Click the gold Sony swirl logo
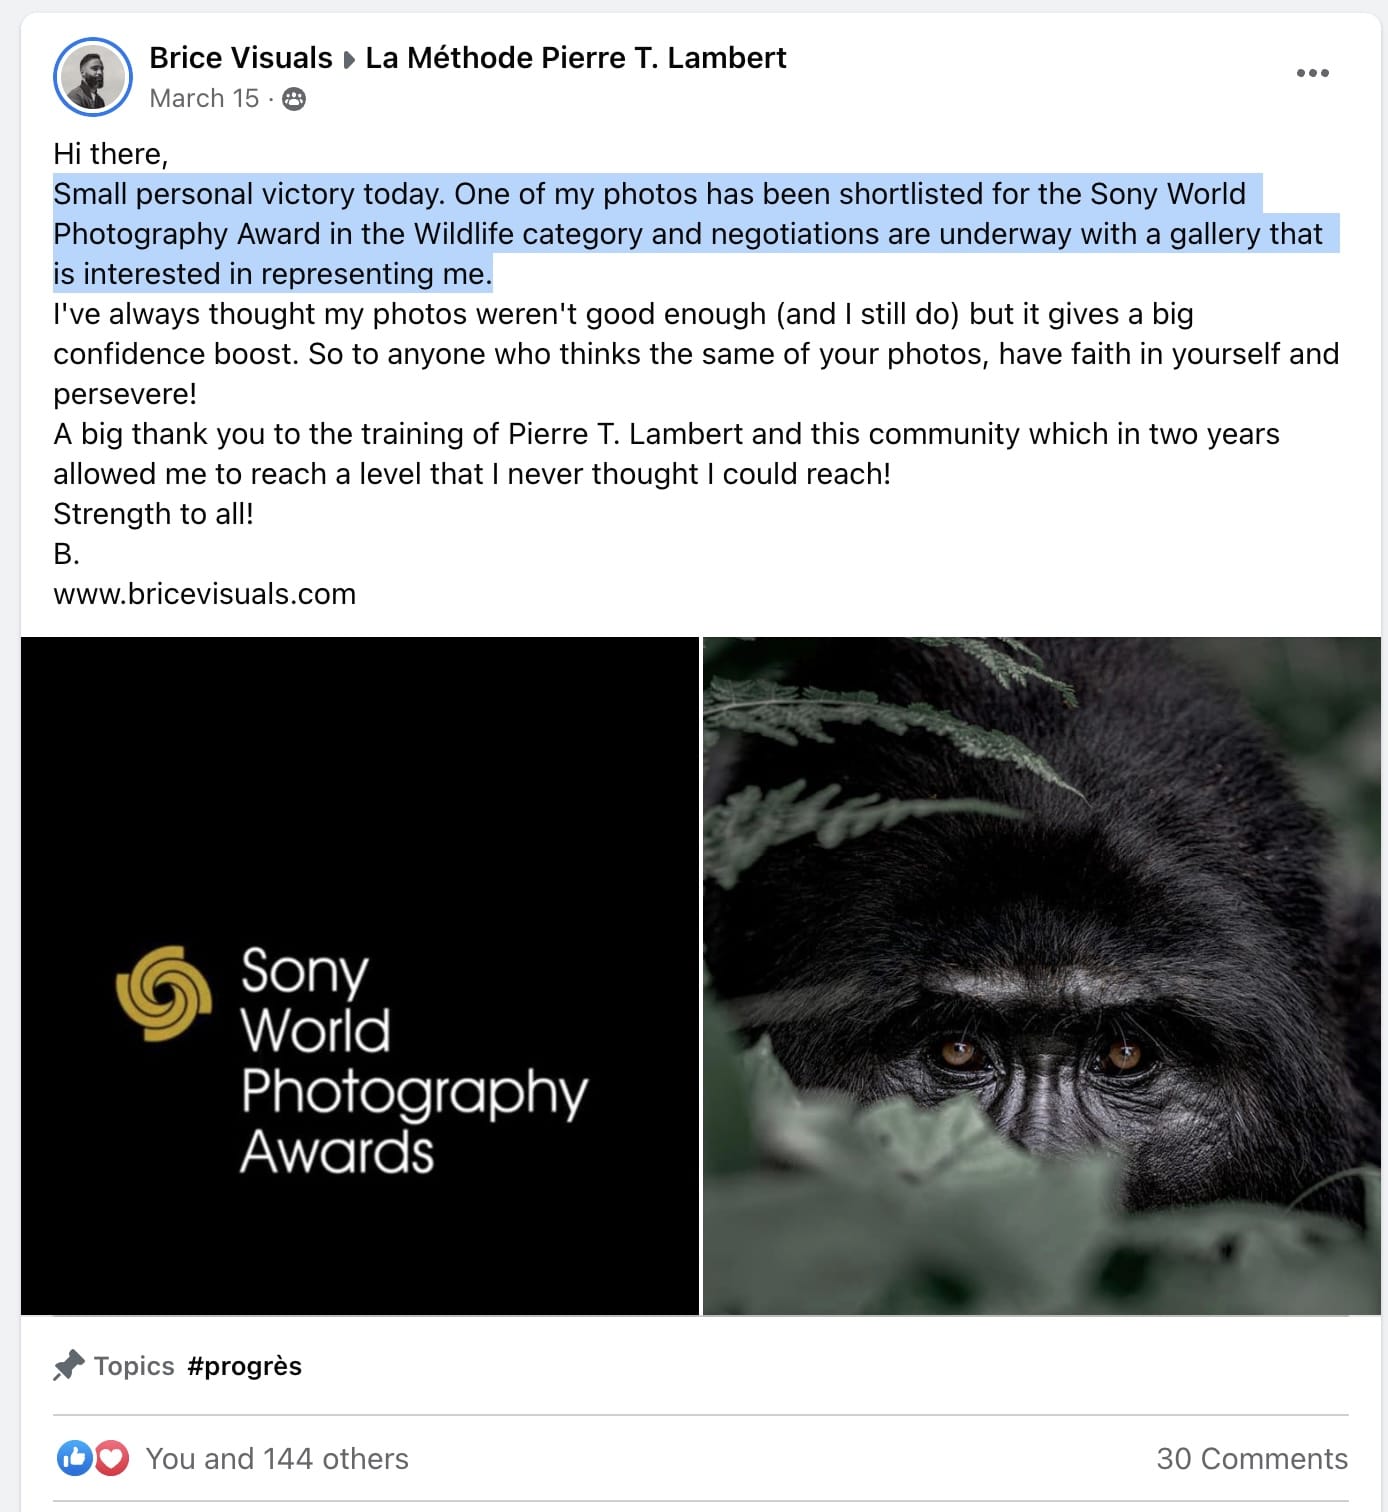Screen dimensions: 1388x1512 (x=164, y=993)
